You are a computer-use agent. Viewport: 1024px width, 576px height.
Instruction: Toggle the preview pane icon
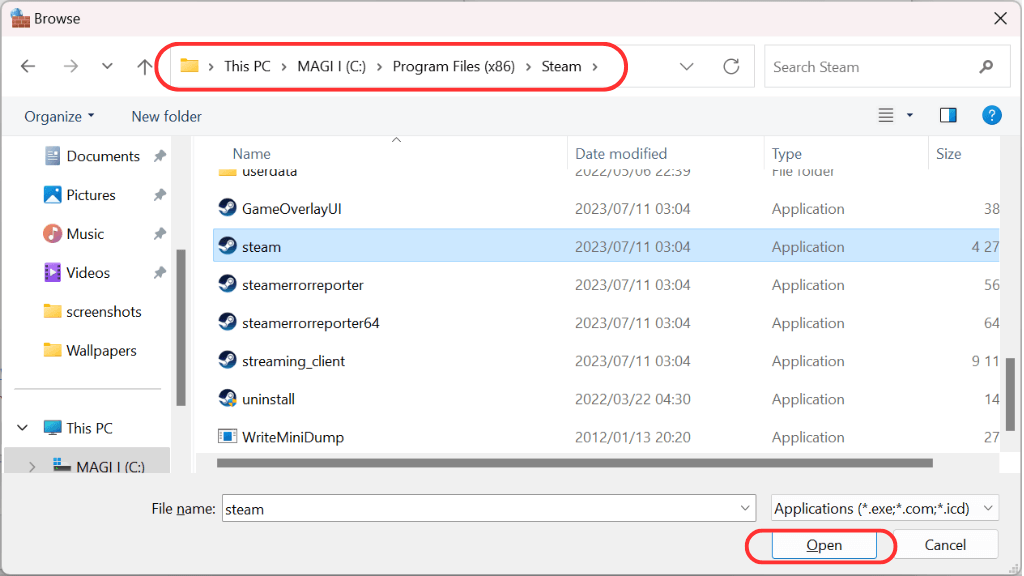pyautogui.click(x=948, y=116)
